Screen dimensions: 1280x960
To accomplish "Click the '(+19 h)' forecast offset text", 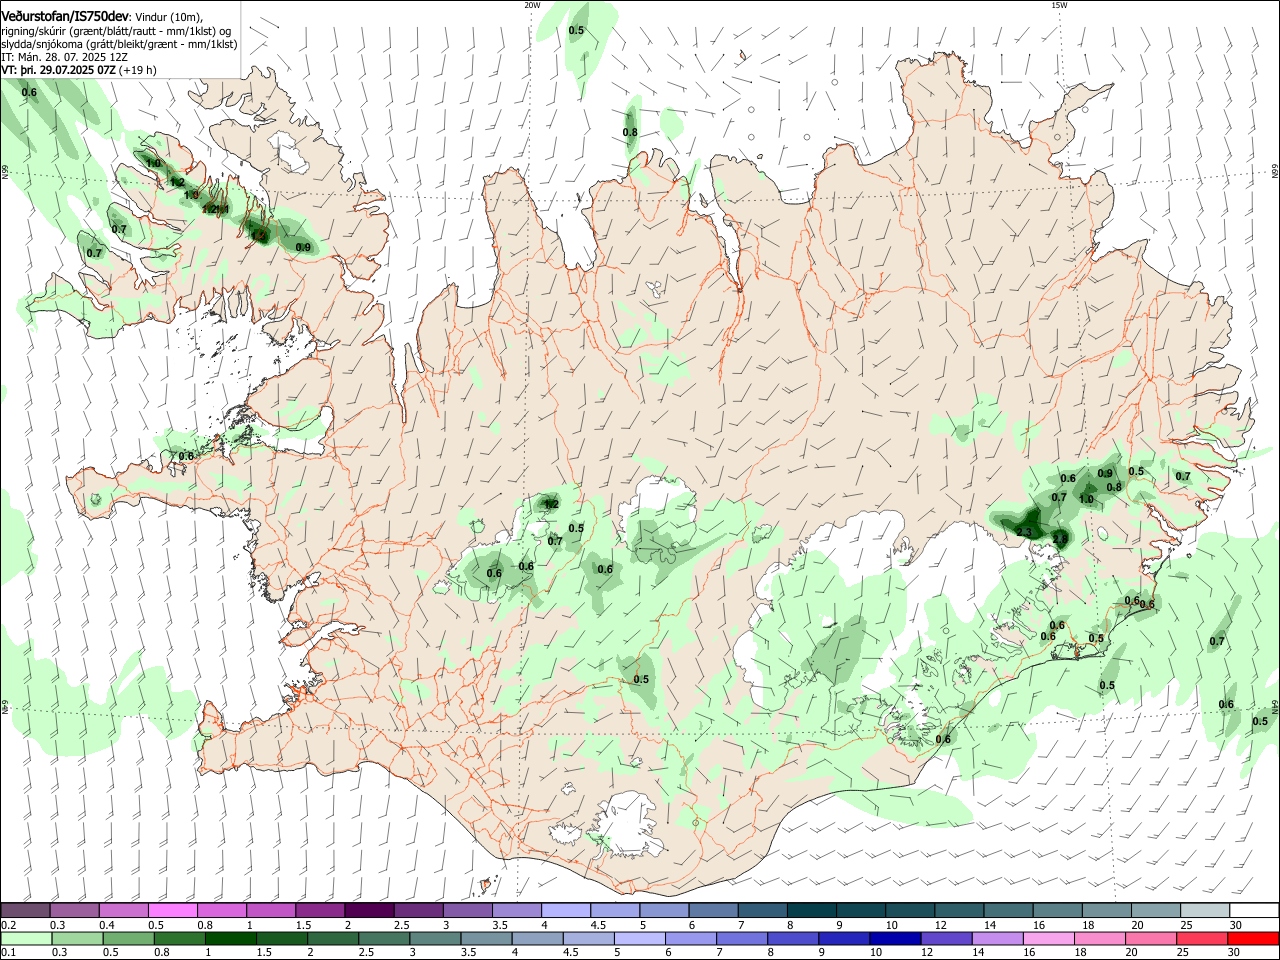I will pos(138,70).
